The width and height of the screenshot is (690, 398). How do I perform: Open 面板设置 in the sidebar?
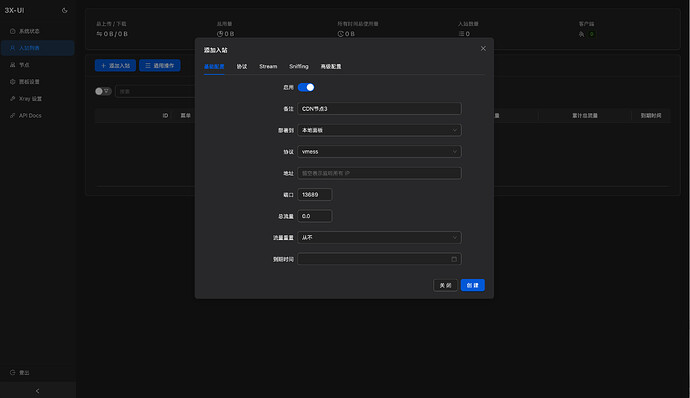37,82
